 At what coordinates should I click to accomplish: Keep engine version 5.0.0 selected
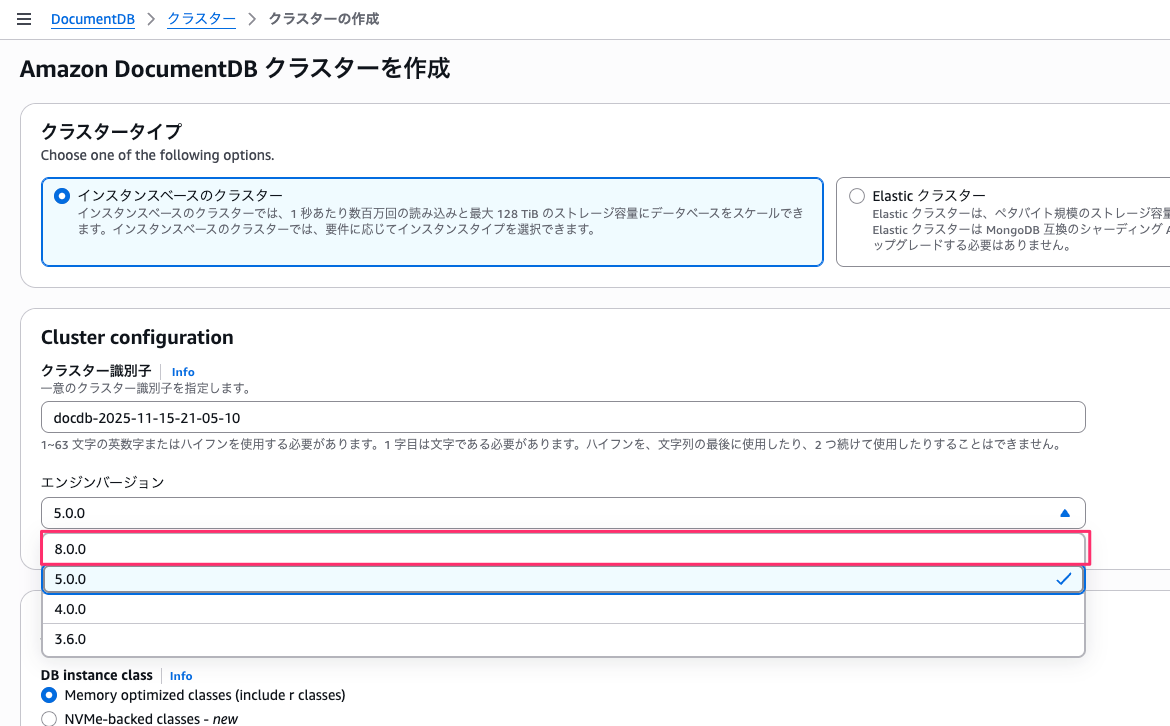[x=563, y=578]
